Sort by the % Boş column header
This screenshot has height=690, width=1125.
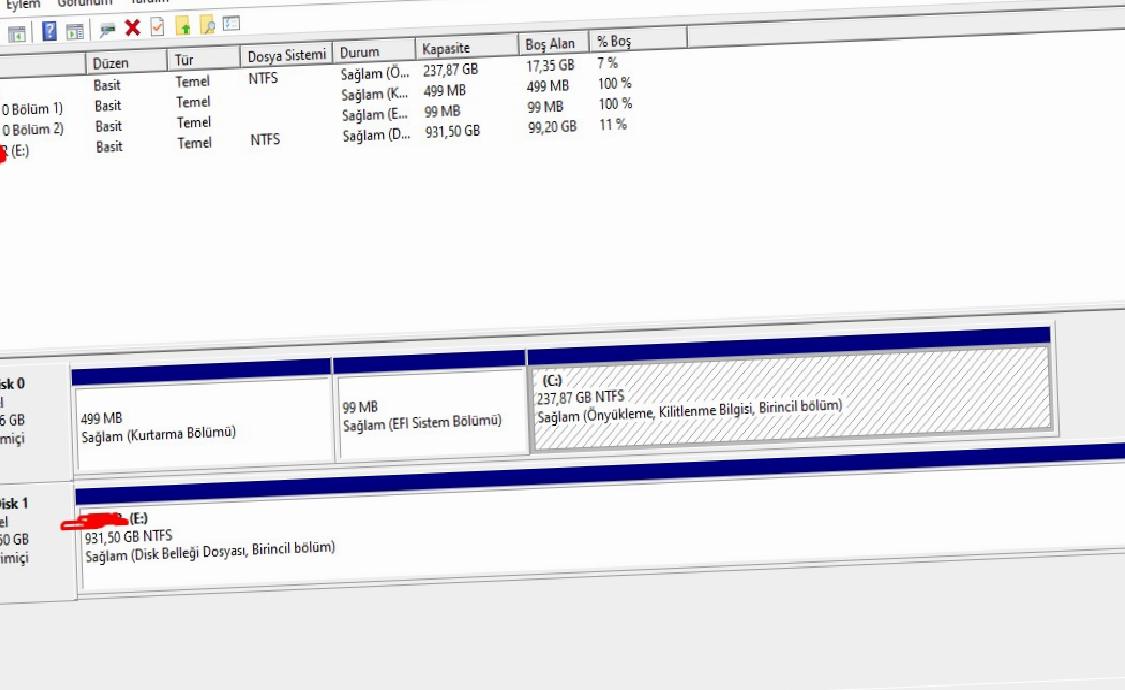[x=638, y=40]
